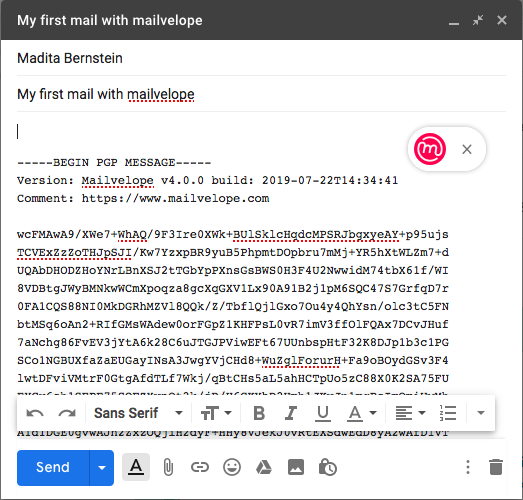Attach a file with paperclip icon
Viewport: 523px width, 500px height.
168,467
